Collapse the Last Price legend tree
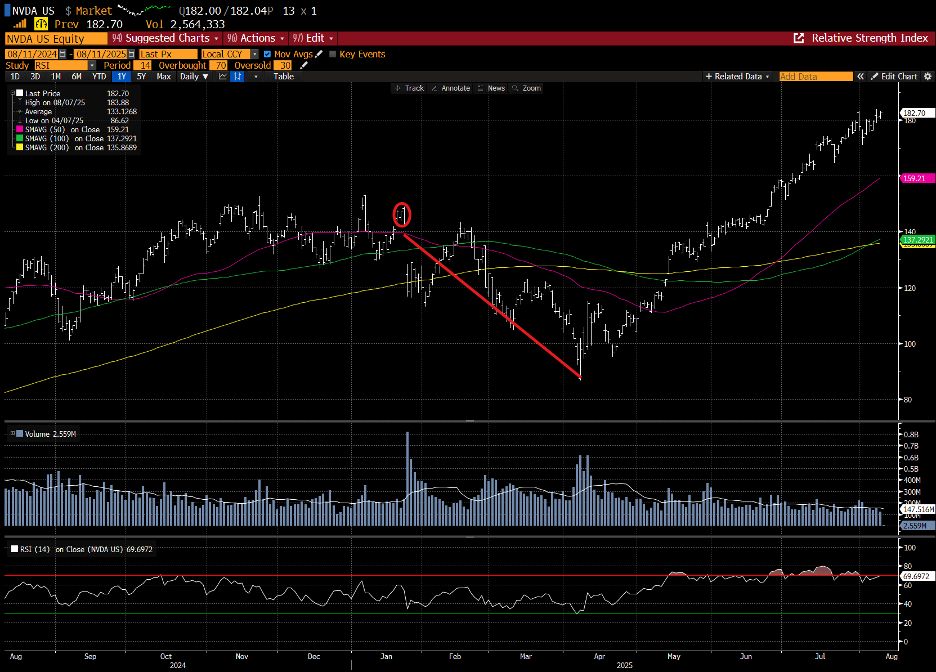Screen dimensions: 936x672 click(13, 93)
